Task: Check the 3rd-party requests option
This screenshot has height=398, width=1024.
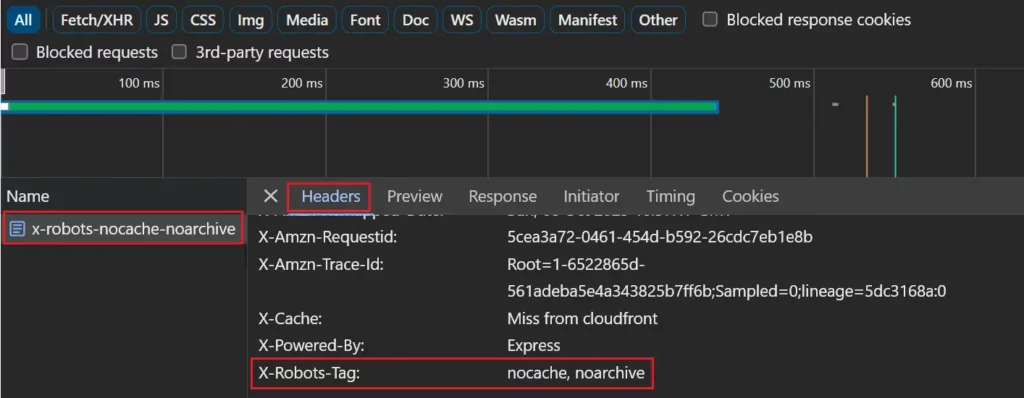Action: click(x=179, y=52)
